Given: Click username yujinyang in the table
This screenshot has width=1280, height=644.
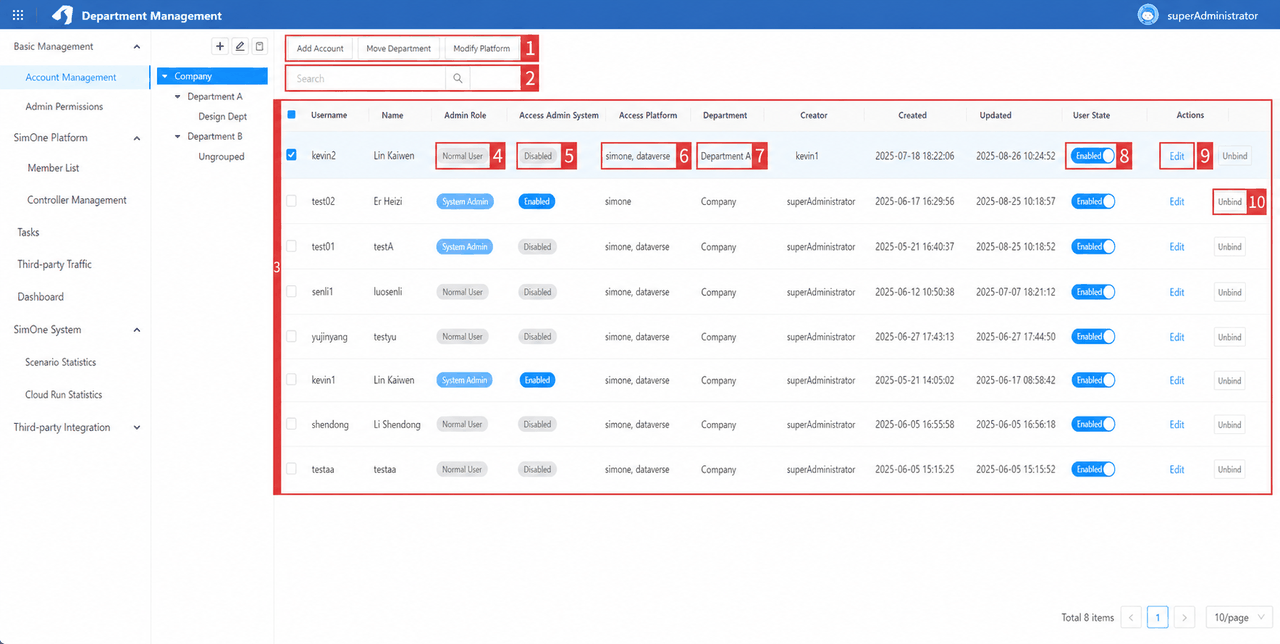Looking at the screenshot, I should tap(330, 337).
